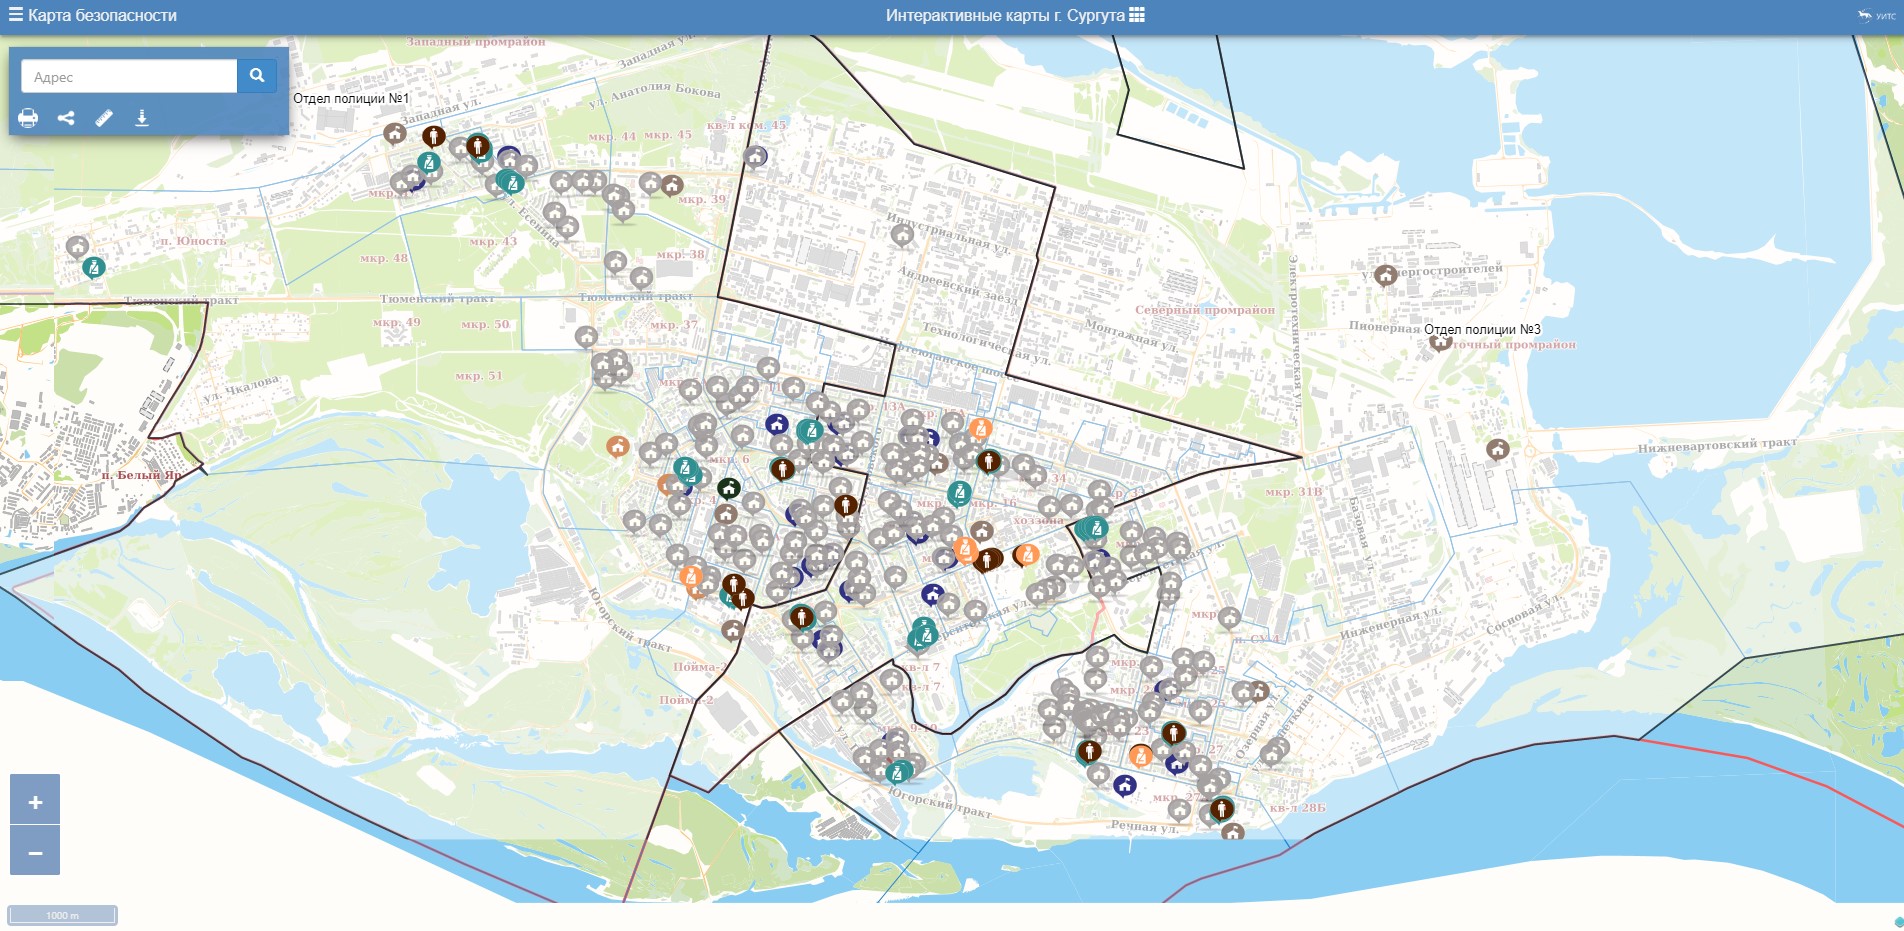1904x931 pixels.
Task: Download the map using the download icon
Action: (142, 118)
